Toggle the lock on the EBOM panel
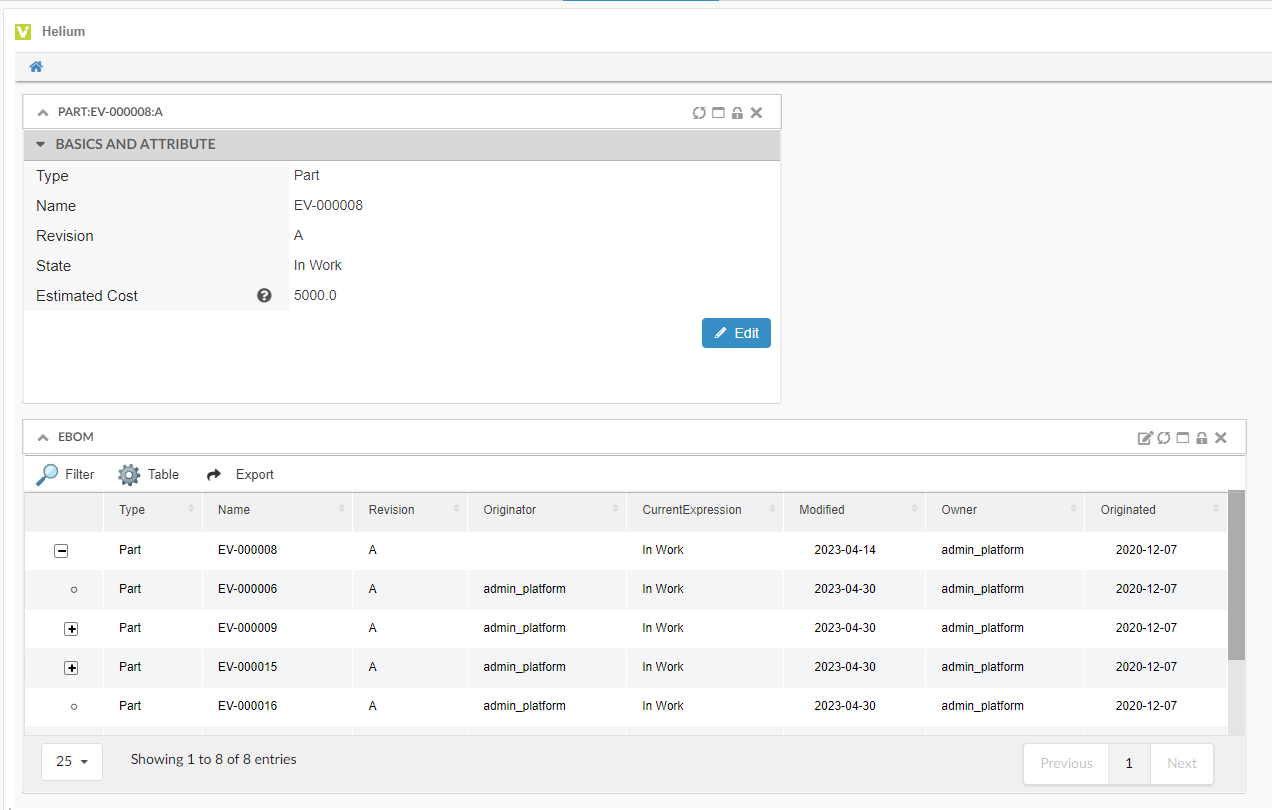This screenshot has width=1272, height=810. [1202, 438]
